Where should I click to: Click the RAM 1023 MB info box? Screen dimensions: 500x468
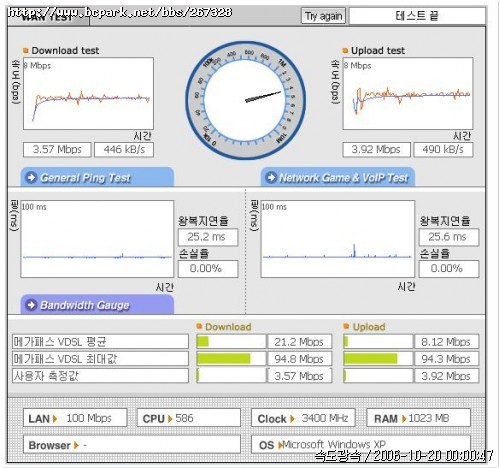[418, 418]
